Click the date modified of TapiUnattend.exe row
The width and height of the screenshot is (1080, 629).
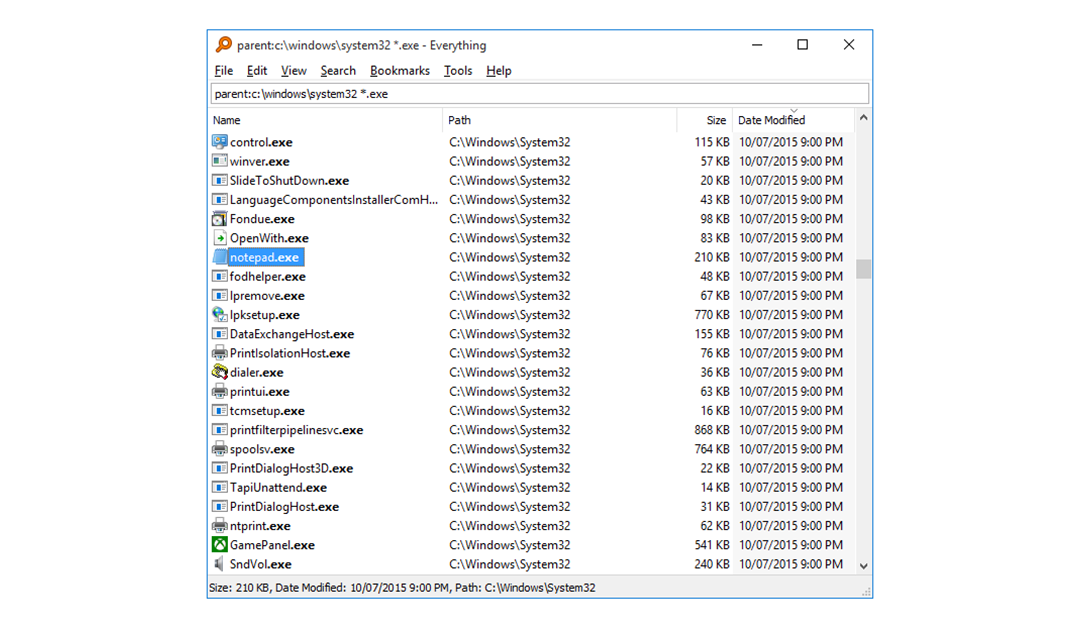pos(791,487)
